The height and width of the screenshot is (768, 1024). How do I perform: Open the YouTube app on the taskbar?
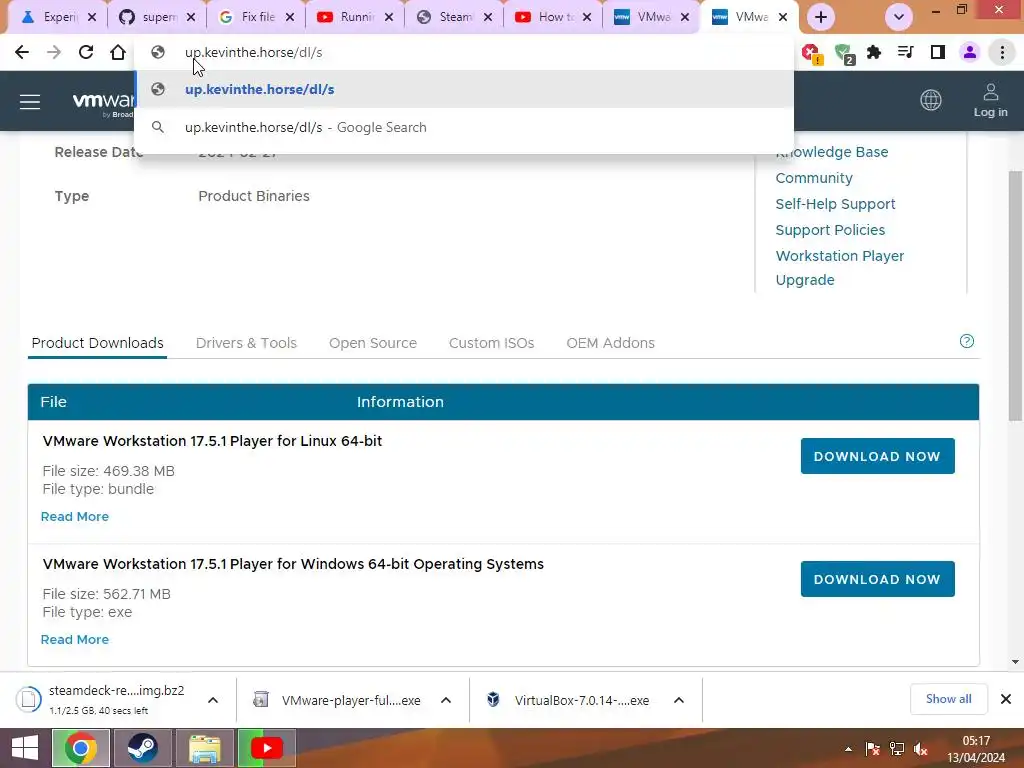coord(266,748)
